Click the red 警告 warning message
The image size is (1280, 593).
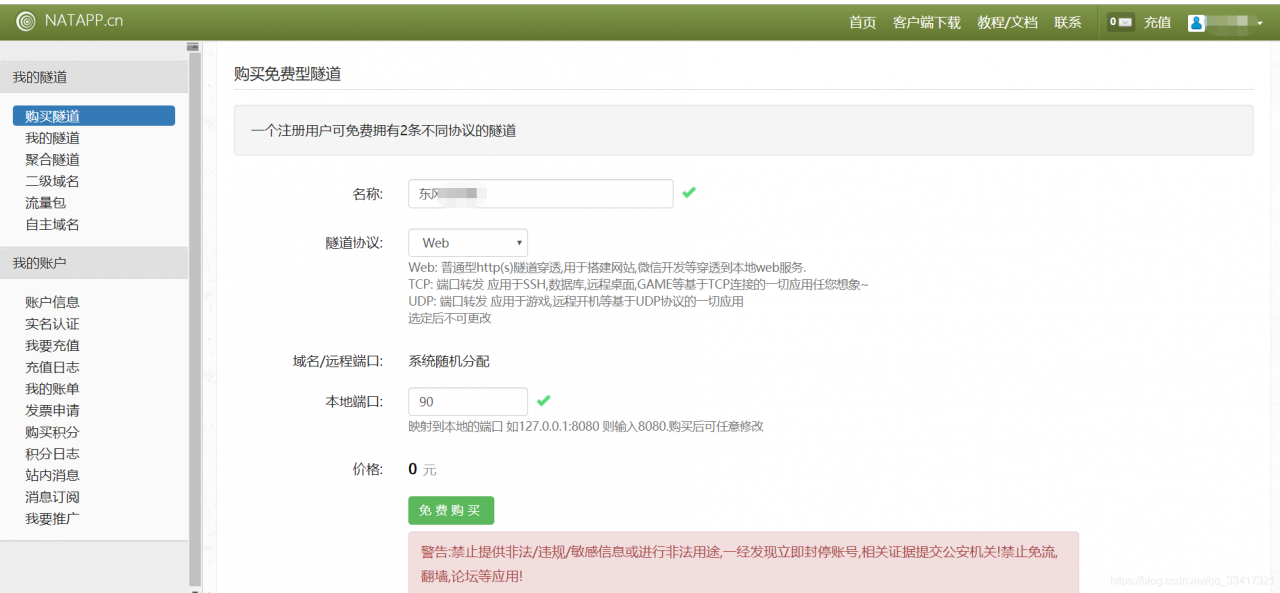[744, 562]
